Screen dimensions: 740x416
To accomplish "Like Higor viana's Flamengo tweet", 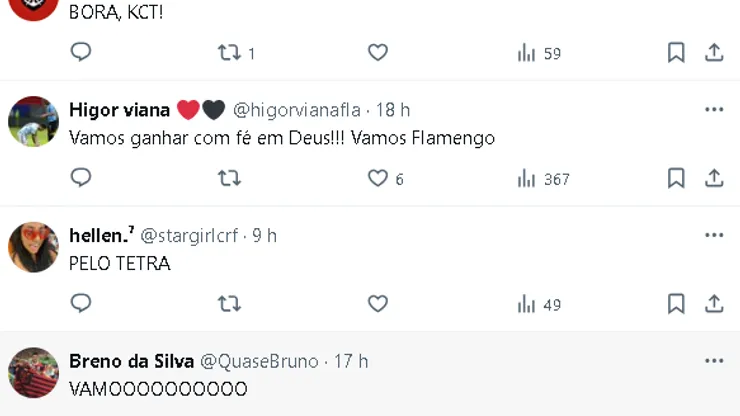I will (377, 178).
